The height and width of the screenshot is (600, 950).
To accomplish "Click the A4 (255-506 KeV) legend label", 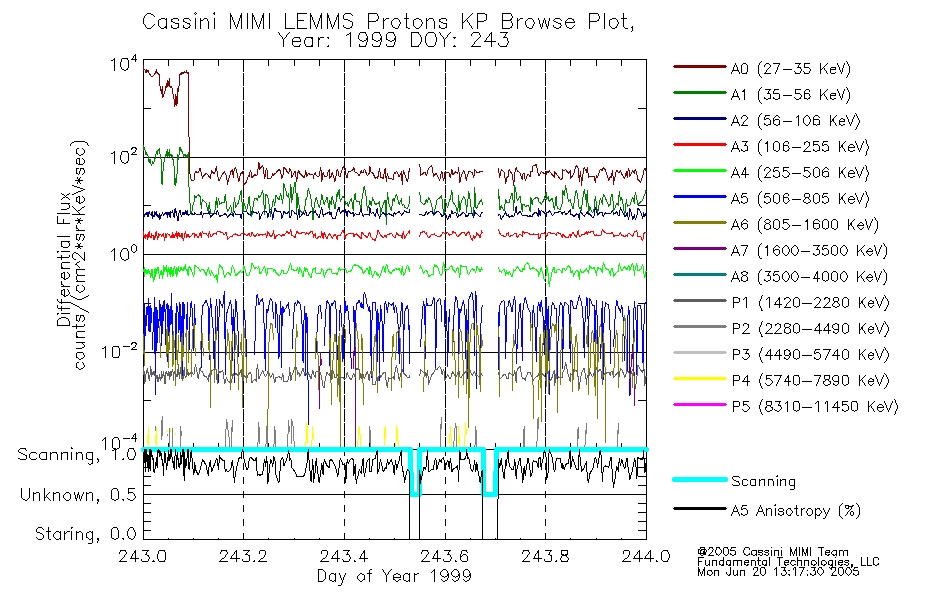I will coord(800,173).
